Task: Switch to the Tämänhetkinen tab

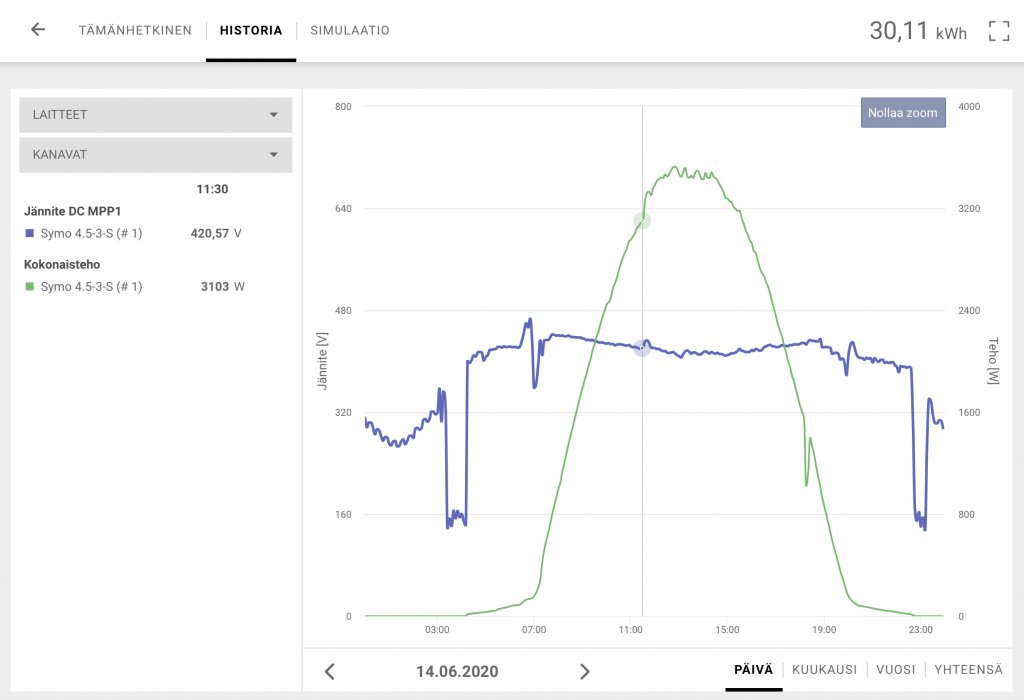Action: pos(135,31)
